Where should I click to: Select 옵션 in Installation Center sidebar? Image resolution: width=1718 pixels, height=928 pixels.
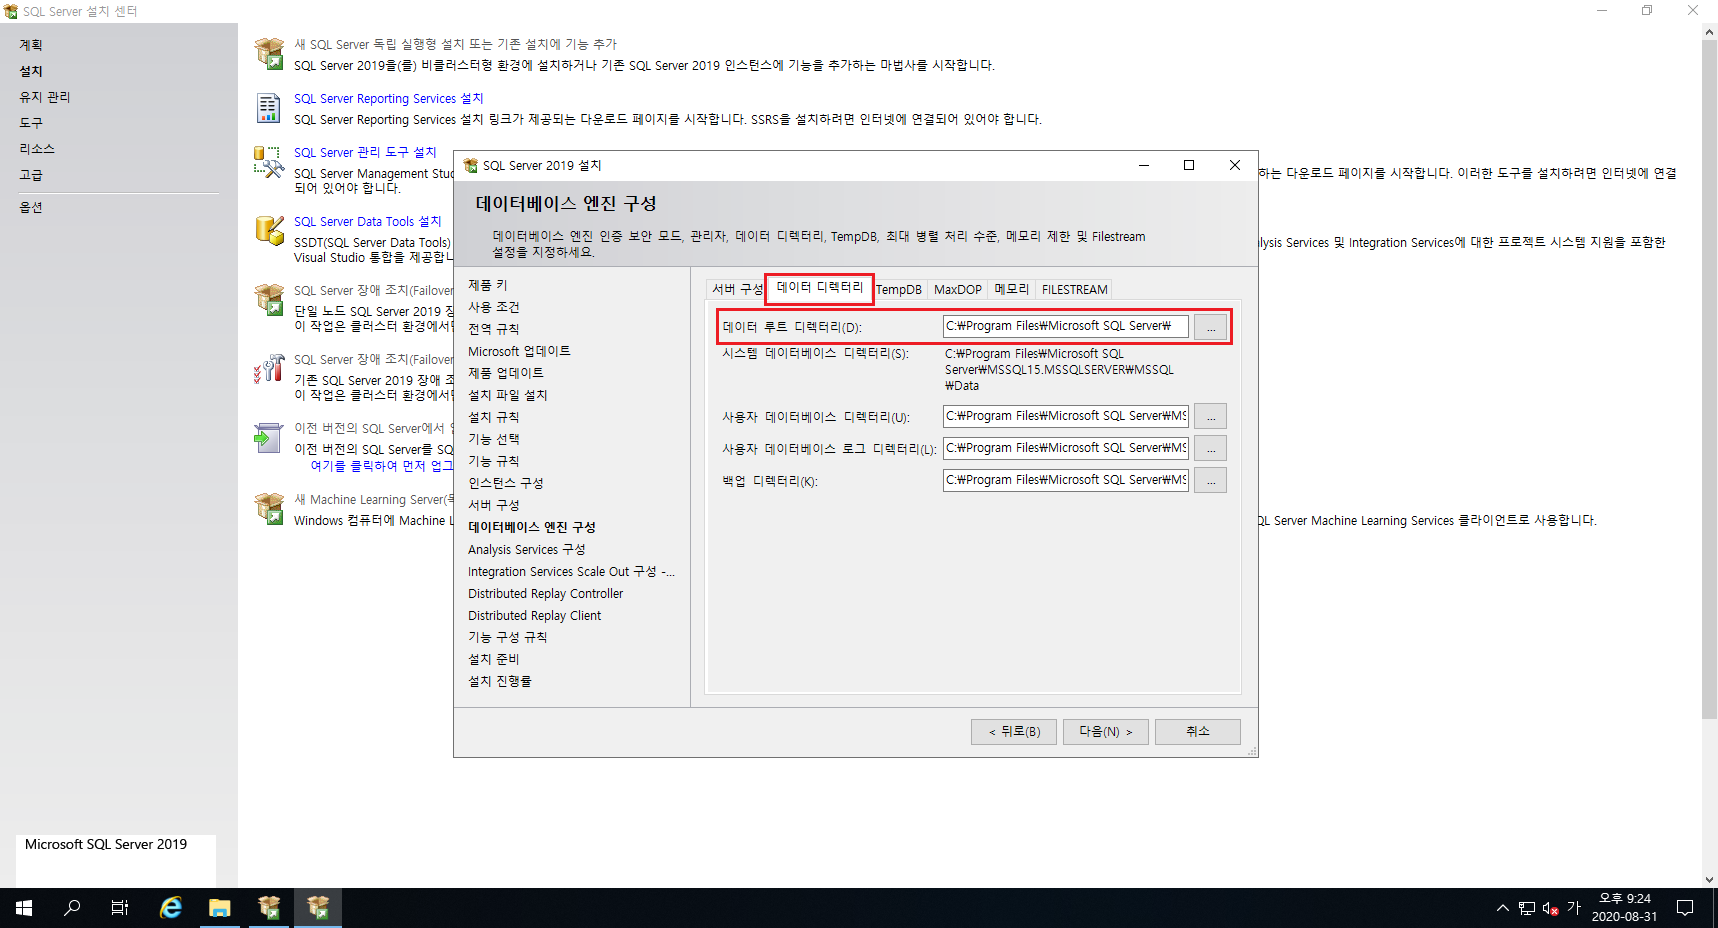(31, 207)
